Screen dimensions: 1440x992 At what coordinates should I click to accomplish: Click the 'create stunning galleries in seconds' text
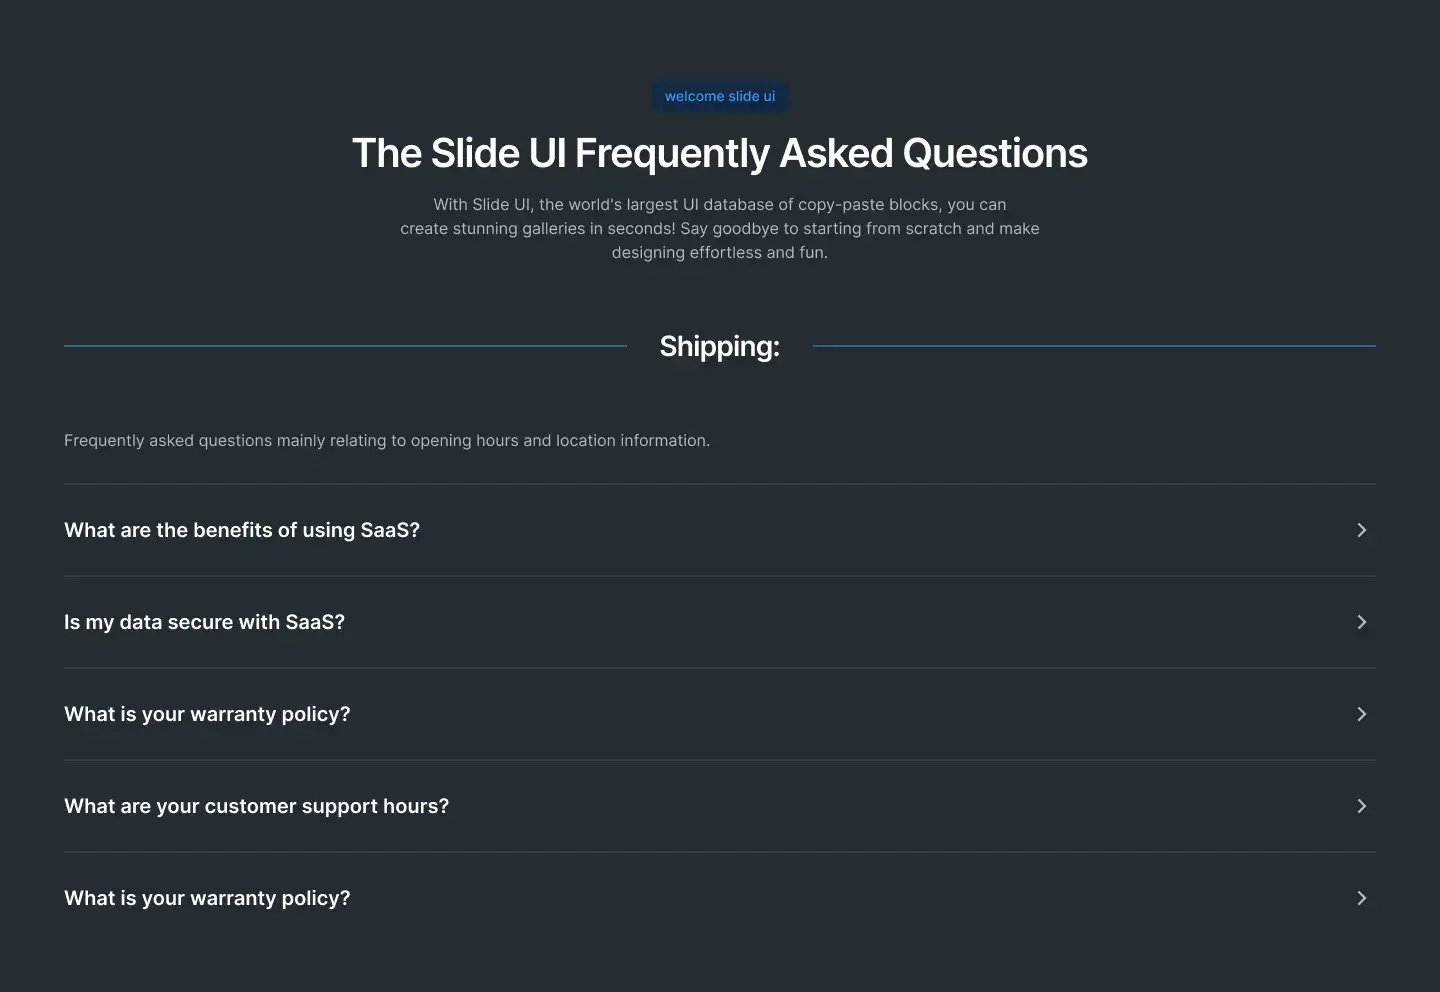click(x=538, y=228)
